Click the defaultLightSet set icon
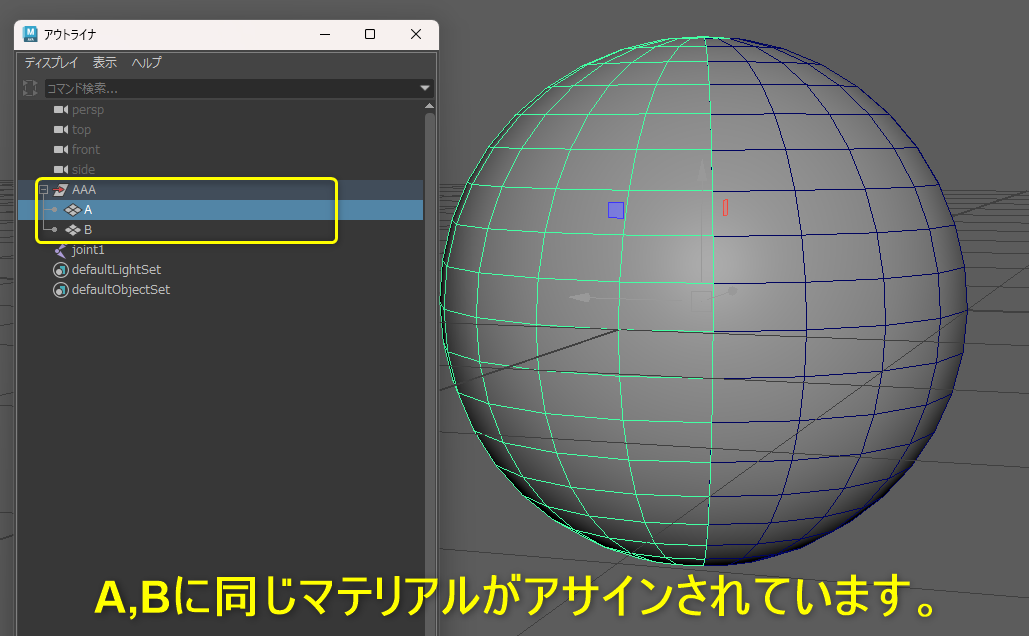The height and width of the screenshot is (636, 1029). [60, 270]
